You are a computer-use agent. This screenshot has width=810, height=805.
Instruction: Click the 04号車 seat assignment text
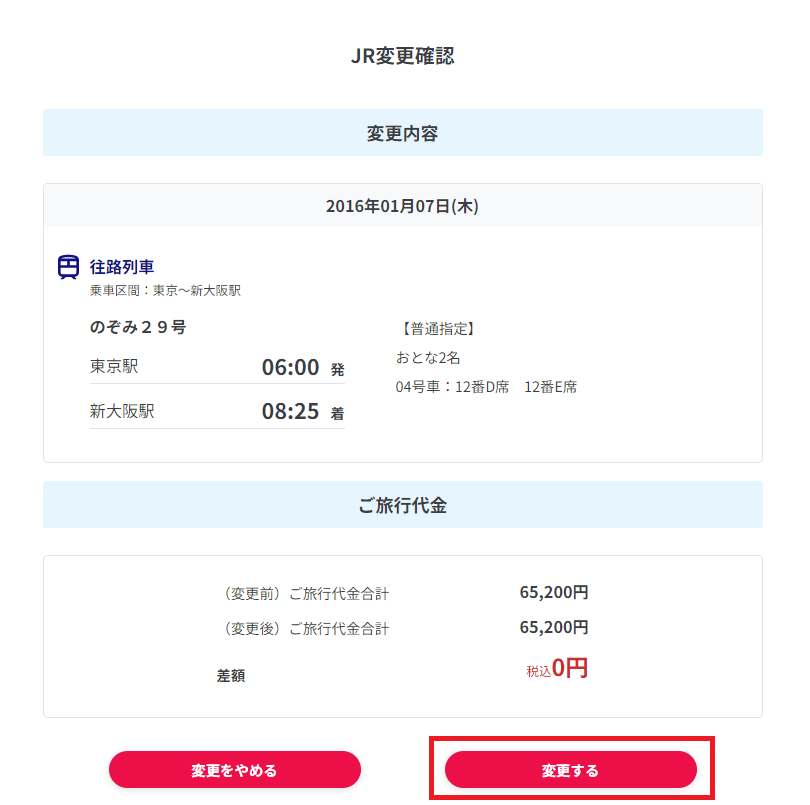click(x=486, y=387)
